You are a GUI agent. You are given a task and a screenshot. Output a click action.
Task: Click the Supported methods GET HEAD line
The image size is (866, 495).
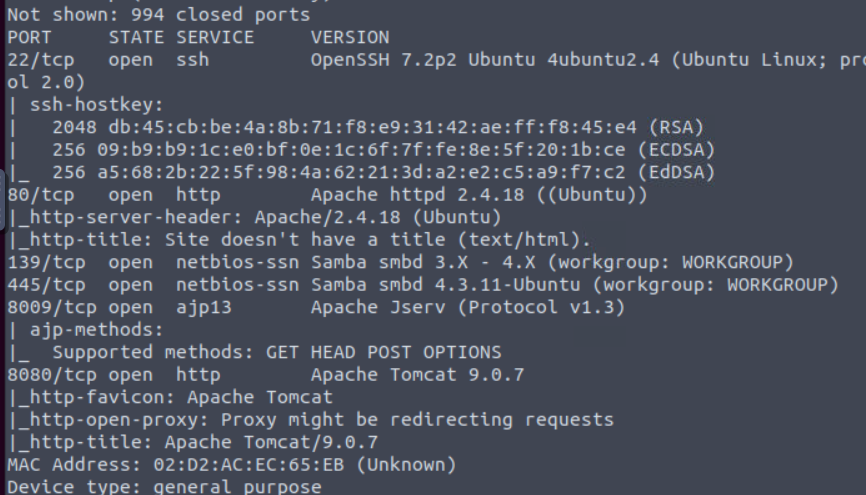click(x=277, y=352)
